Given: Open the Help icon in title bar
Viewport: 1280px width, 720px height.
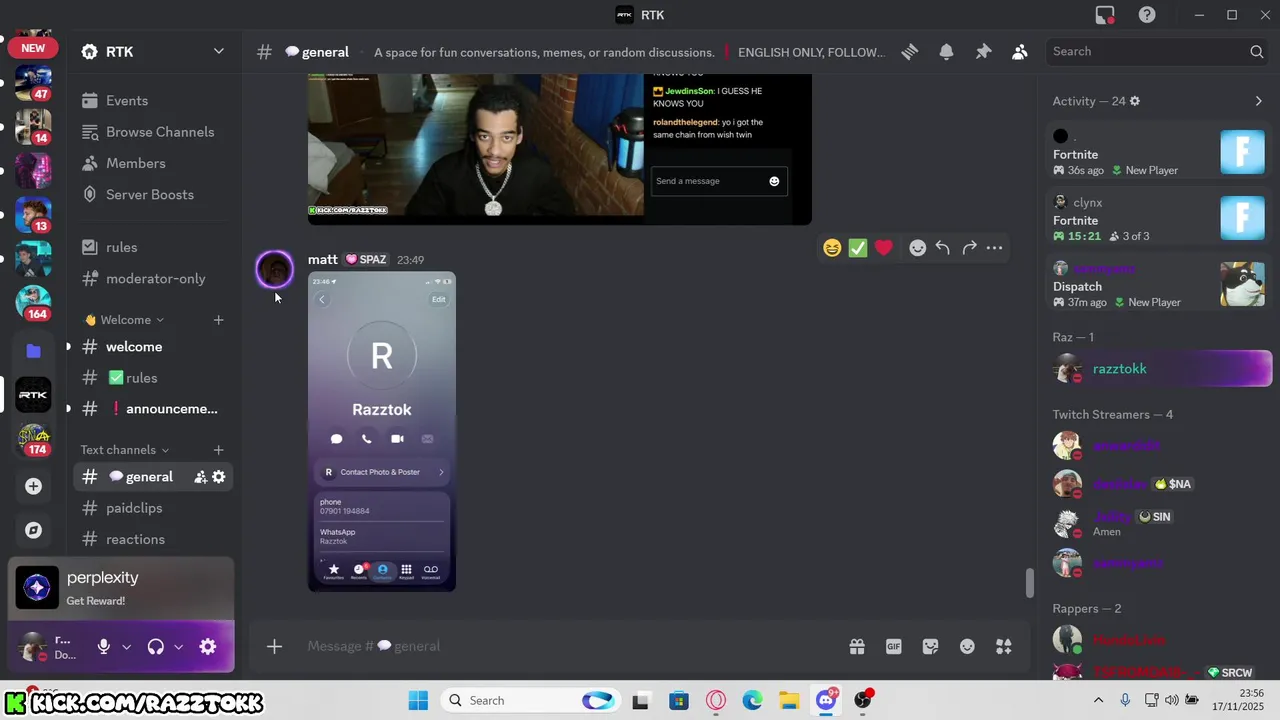Looking at the screenshot, I should tap(1147, 15).
